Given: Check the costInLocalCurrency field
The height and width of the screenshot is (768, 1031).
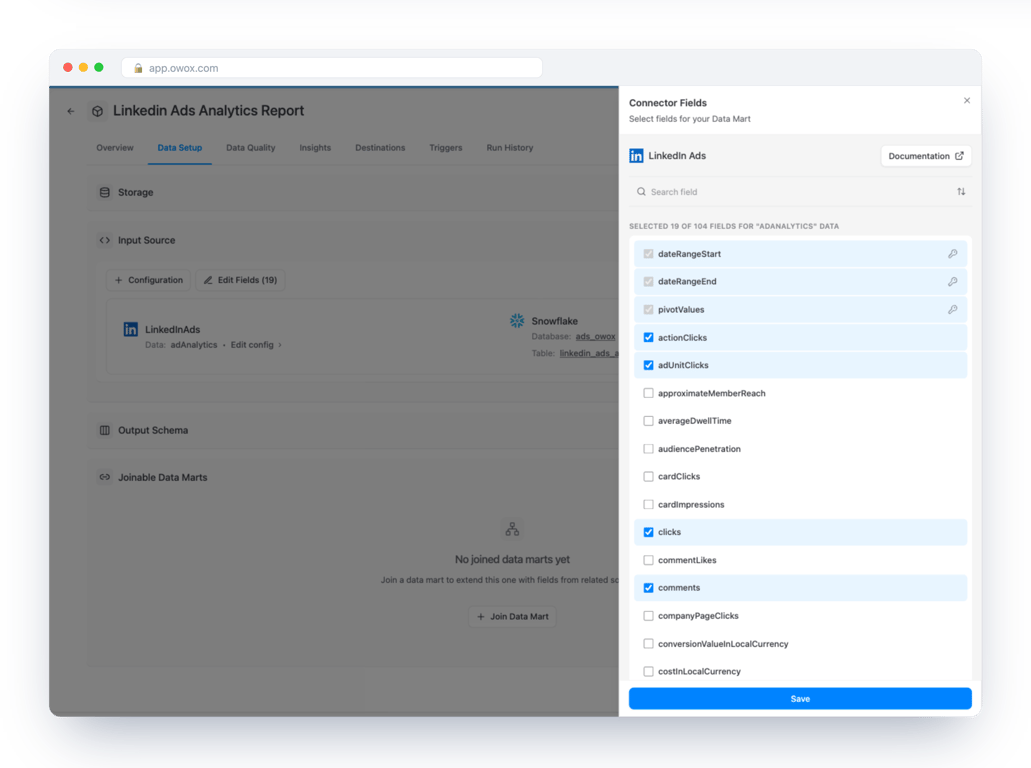Looking at the screenshot, I should tap(648, 671).
